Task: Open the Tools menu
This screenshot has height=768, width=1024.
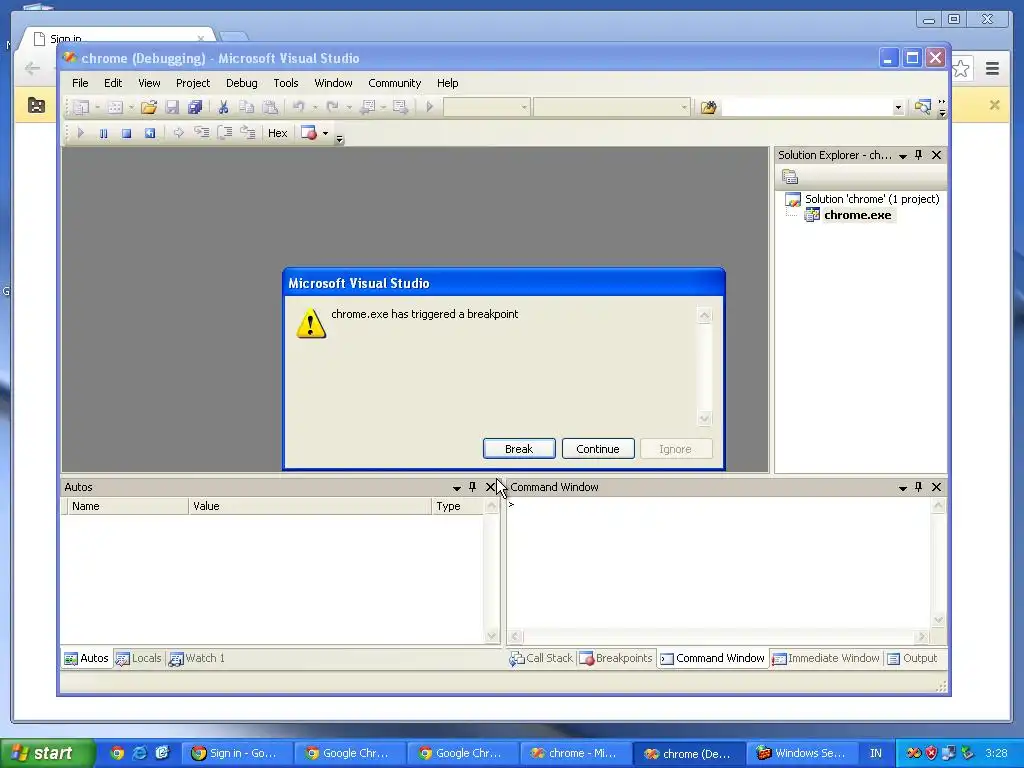Action: [x=285, y=83]
